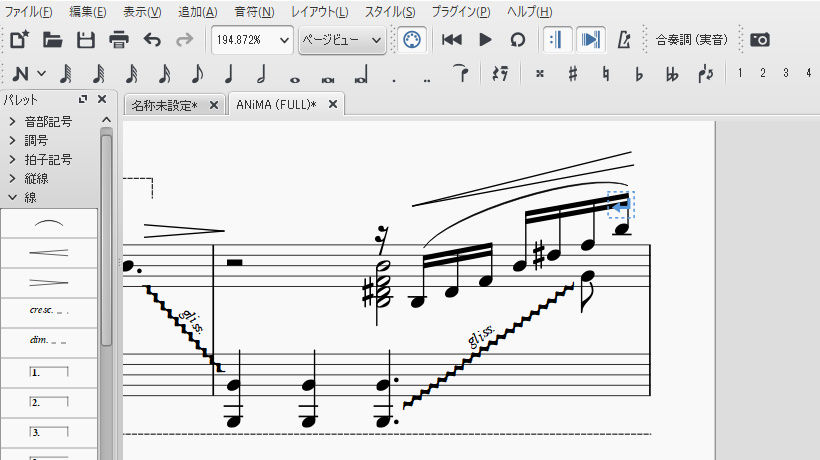Screen dimensions: 820x460
Task: Select voice 2
Action: coord(763,73)
